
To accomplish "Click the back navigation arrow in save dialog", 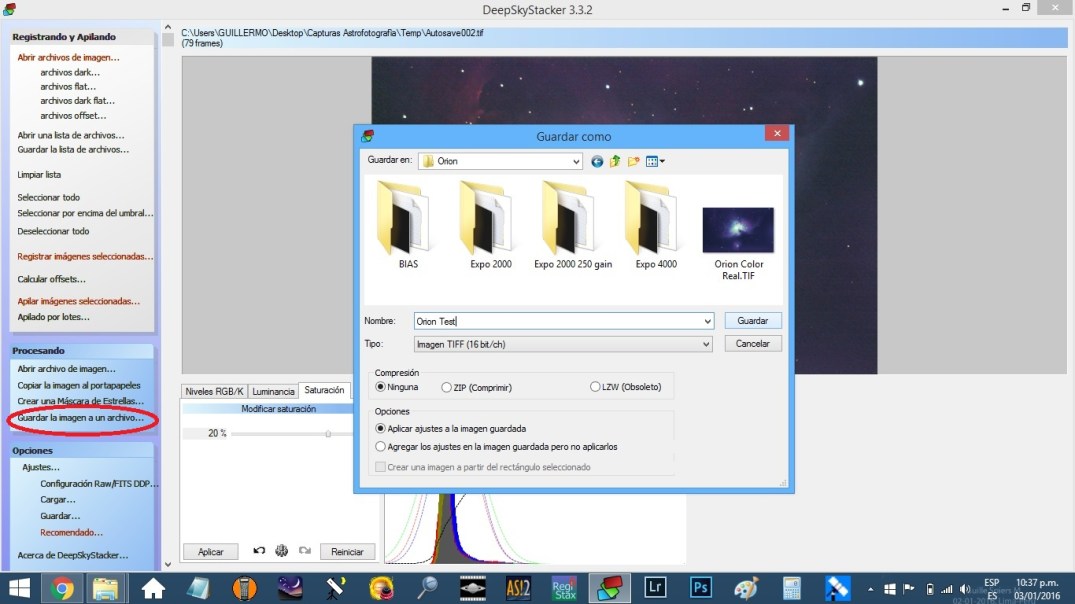I will click(597, 161).
